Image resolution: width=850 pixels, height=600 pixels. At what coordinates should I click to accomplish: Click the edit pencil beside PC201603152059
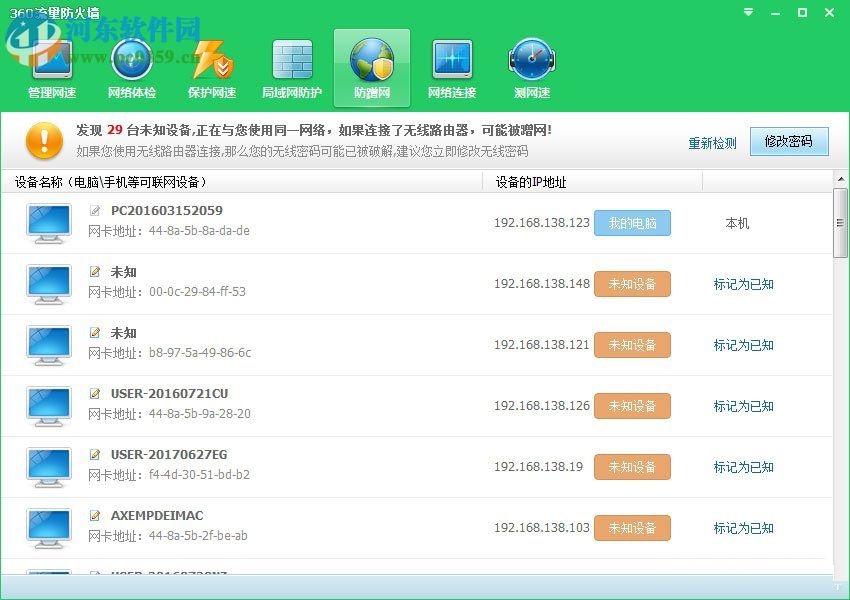pos(95,210)
